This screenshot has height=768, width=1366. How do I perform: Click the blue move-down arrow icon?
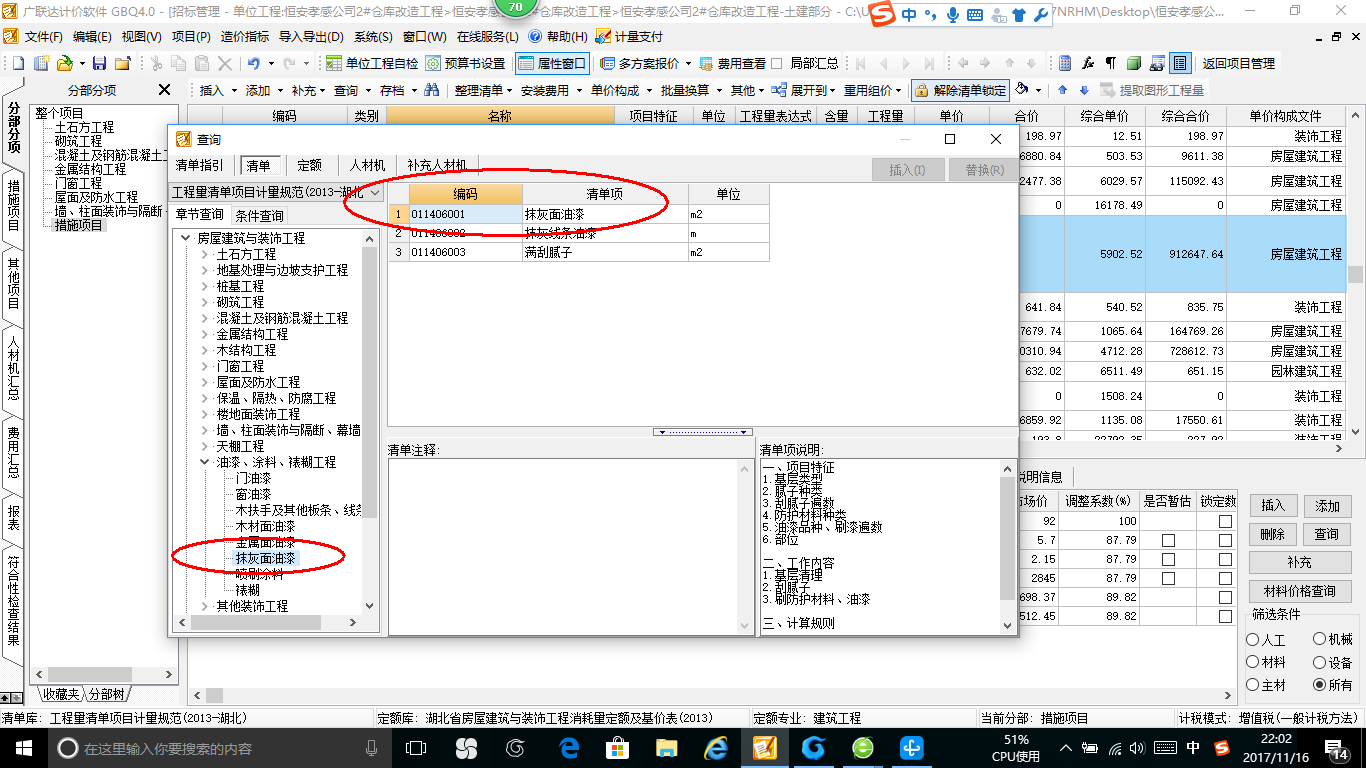(x=1083, y=90)
